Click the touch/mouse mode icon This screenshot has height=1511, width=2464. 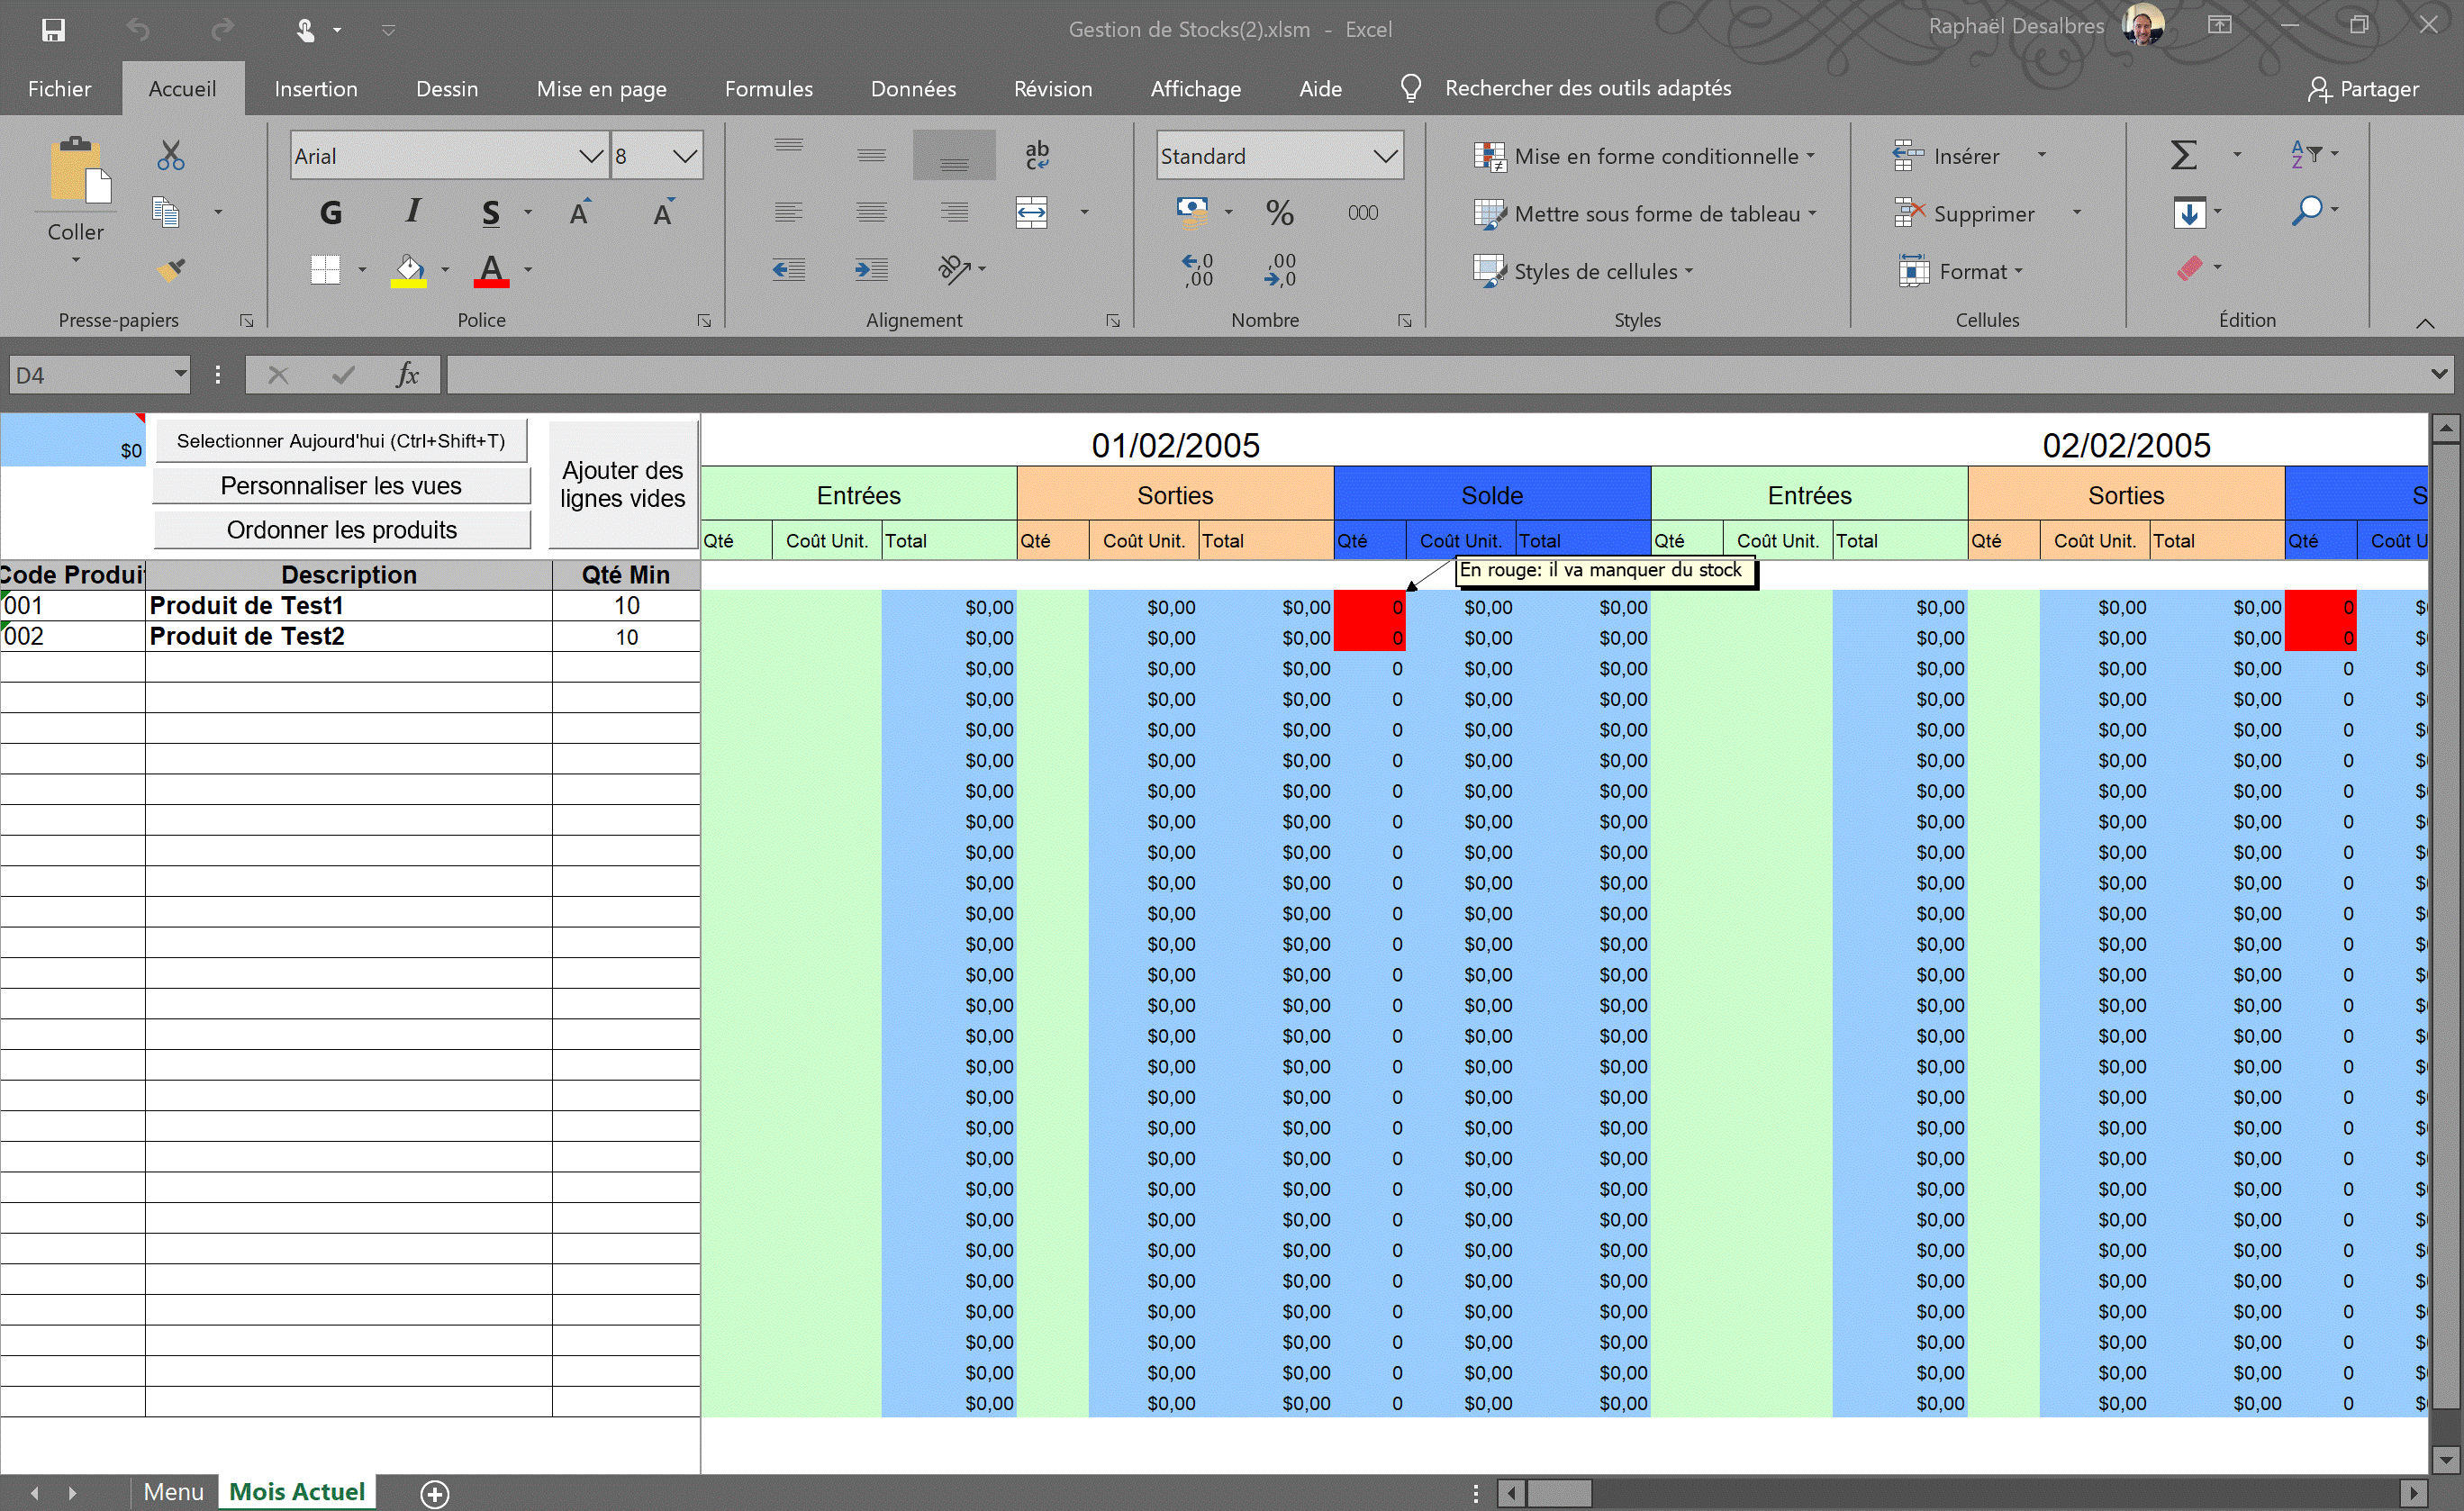(x=306, y=30)
